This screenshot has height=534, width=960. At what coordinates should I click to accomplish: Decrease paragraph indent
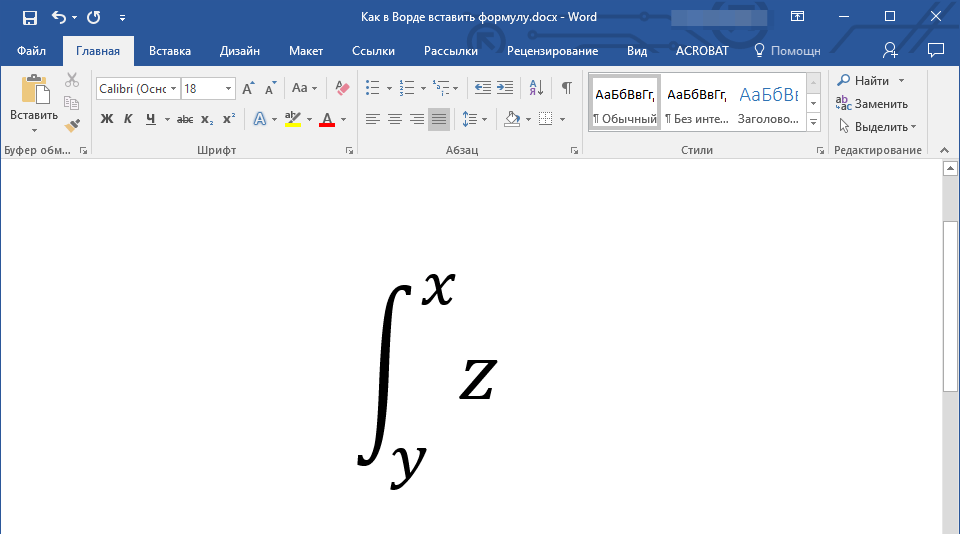(482, 88)
